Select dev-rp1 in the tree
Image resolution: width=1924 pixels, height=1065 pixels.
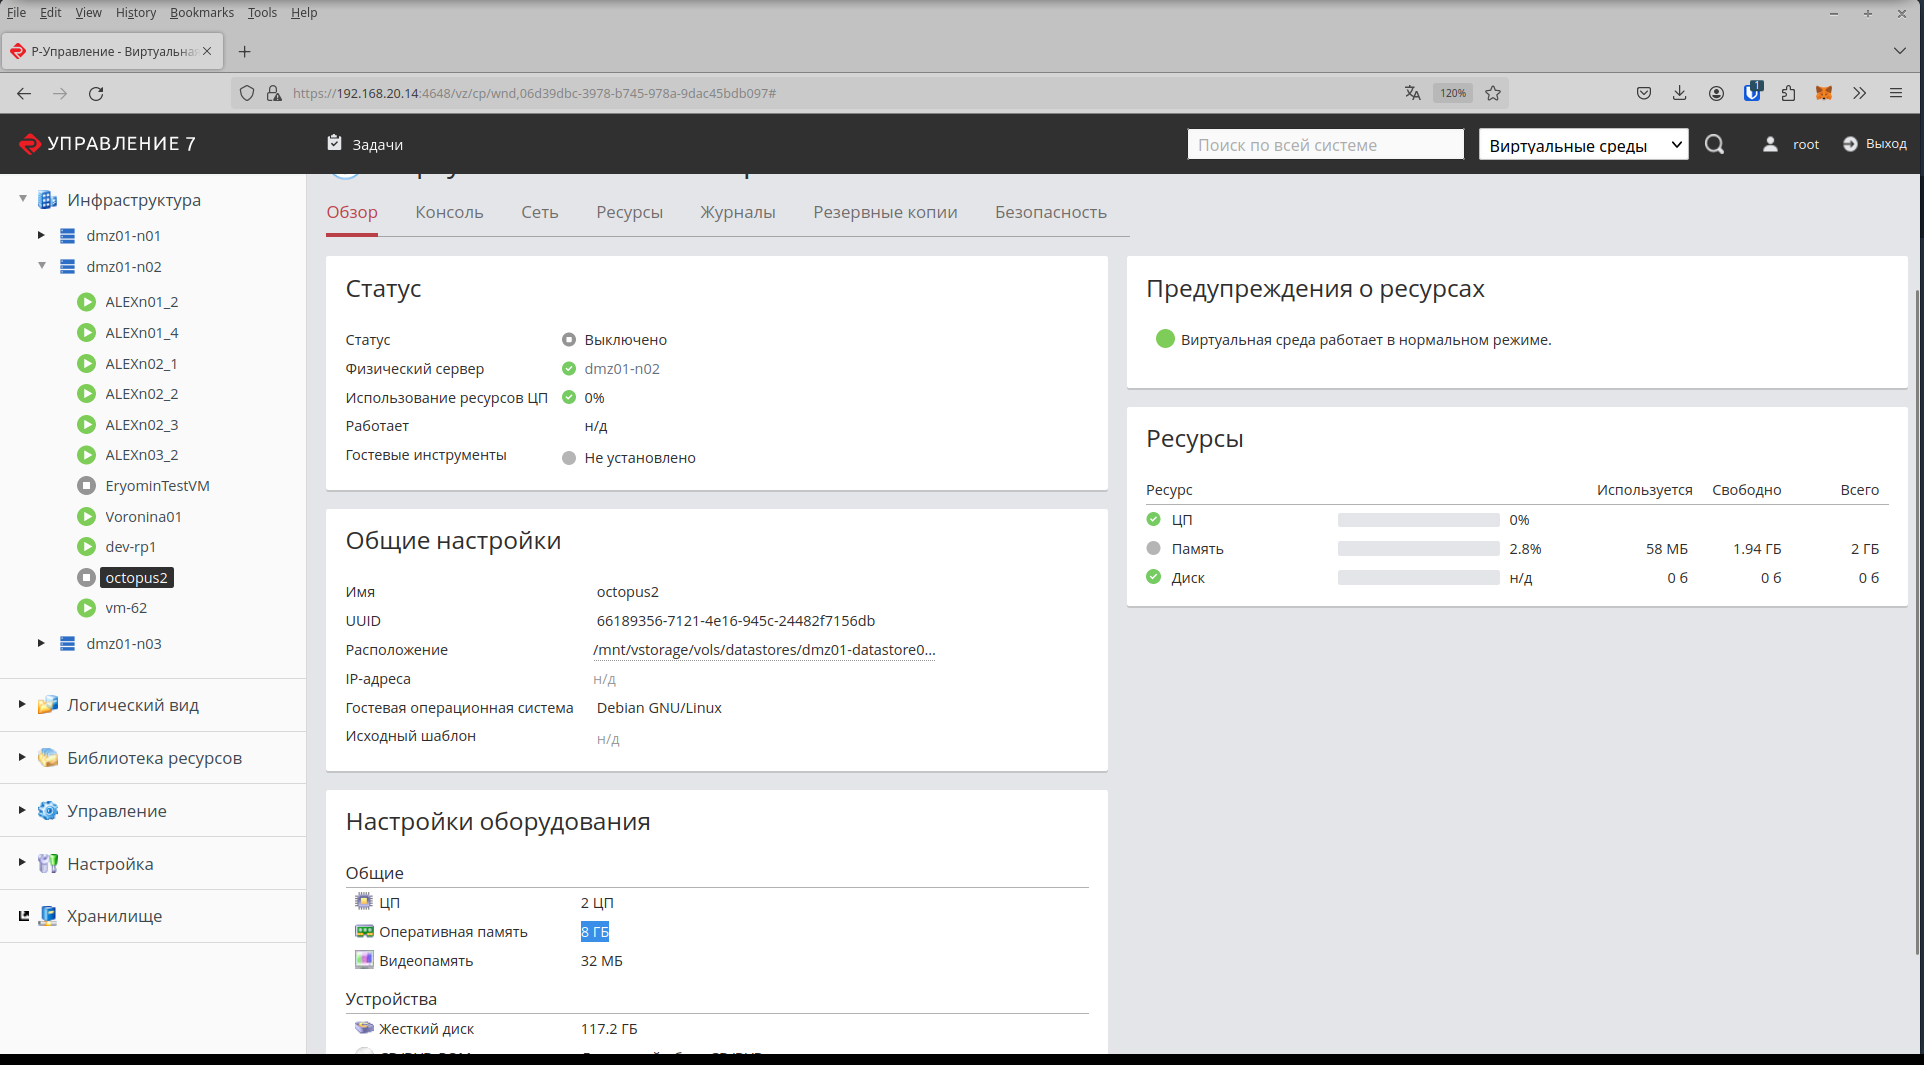click(x=130, y=547)
